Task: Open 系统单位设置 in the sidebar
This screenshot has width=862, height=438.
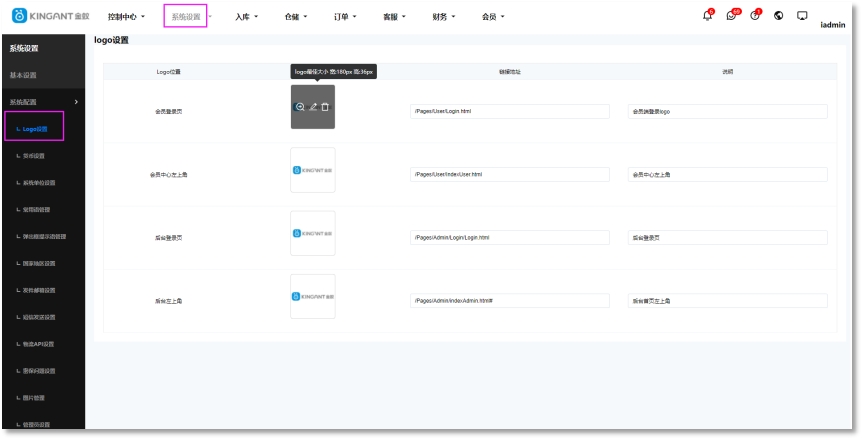Action: 38,183
